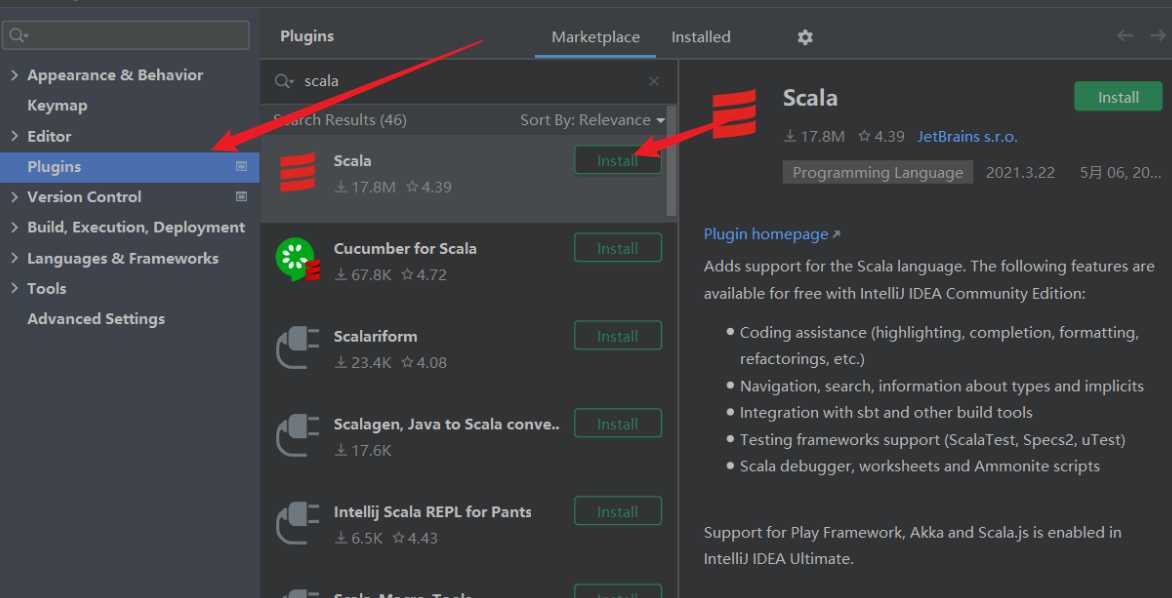Select the Cucumber for Scala title text

pos(405,248)
